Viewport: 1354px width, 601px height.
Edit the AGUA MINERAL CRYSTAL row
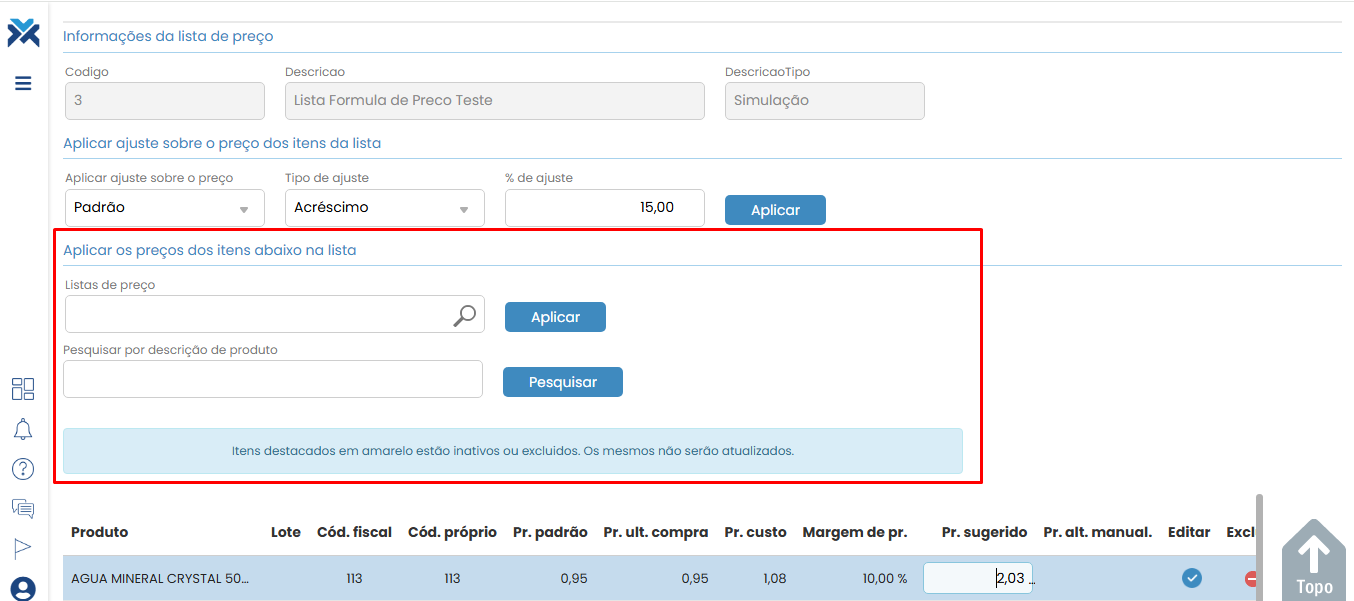(1191, 578)
